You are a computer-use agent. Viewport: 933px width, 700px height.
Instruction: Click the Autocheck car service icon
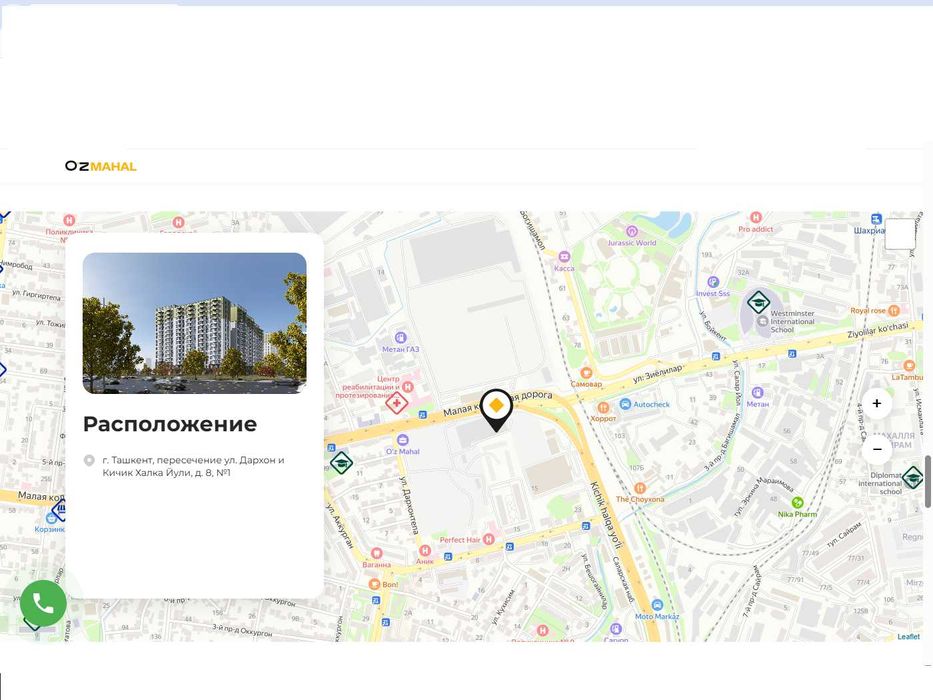[x=625, y=404]
